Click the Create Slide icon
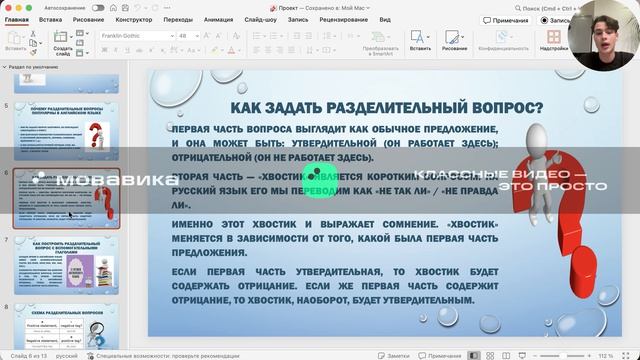640x360 pixels. click(x=60, y=37)
